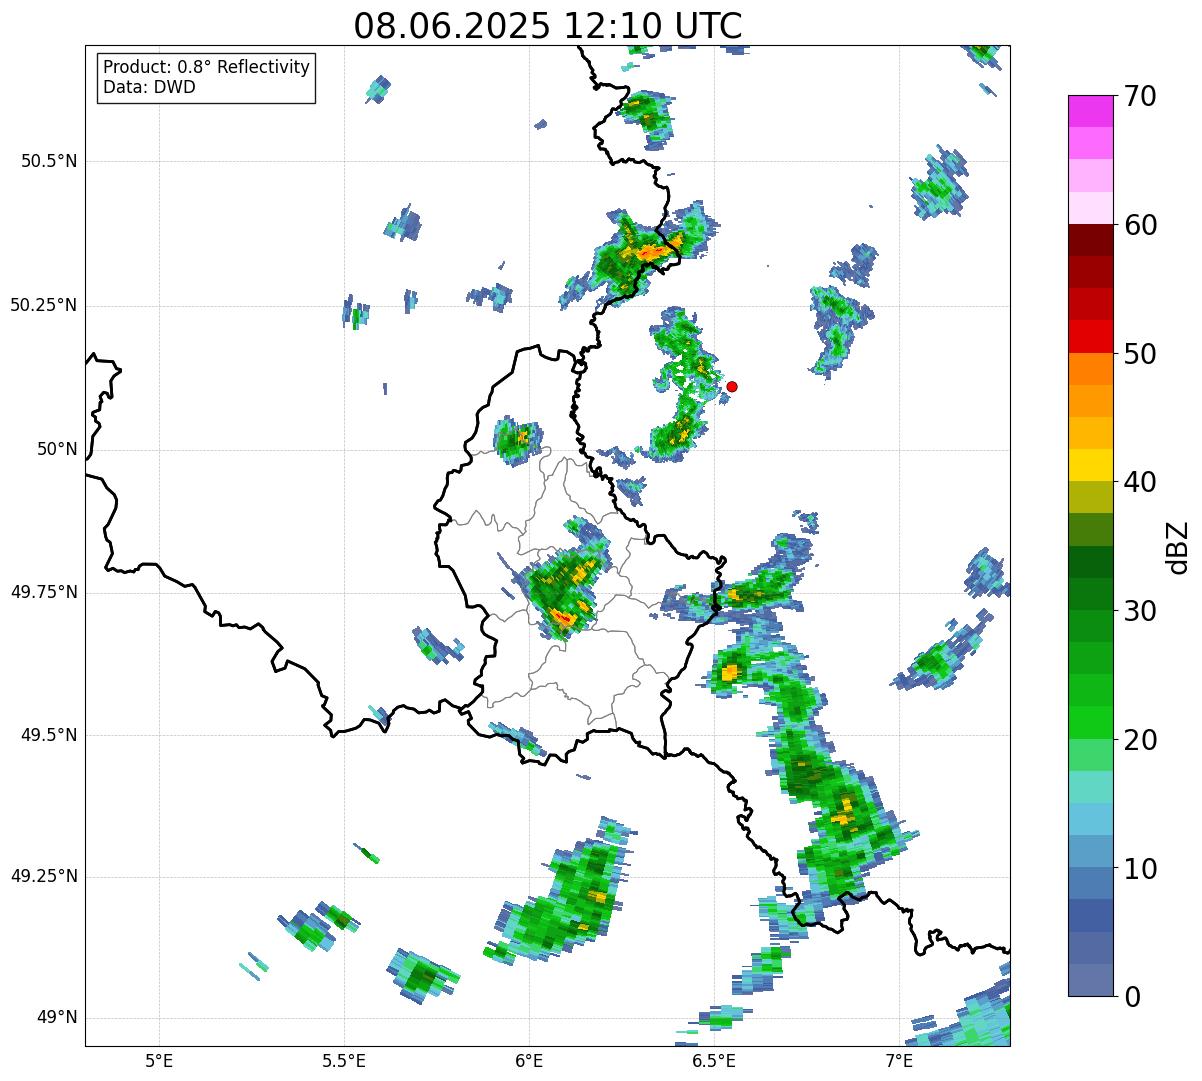Click the "Data: DWD" label
The width and height of the screenshot is (1202, 1081).
[149, 87]
